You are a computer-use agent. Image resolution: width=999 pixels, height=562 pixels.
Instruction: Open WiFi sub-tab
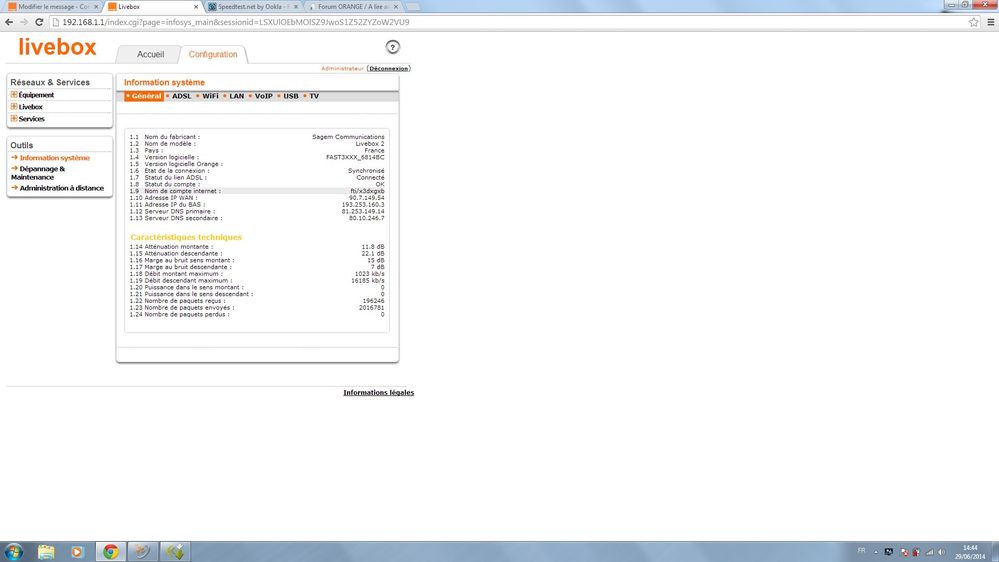coord(210,96)
